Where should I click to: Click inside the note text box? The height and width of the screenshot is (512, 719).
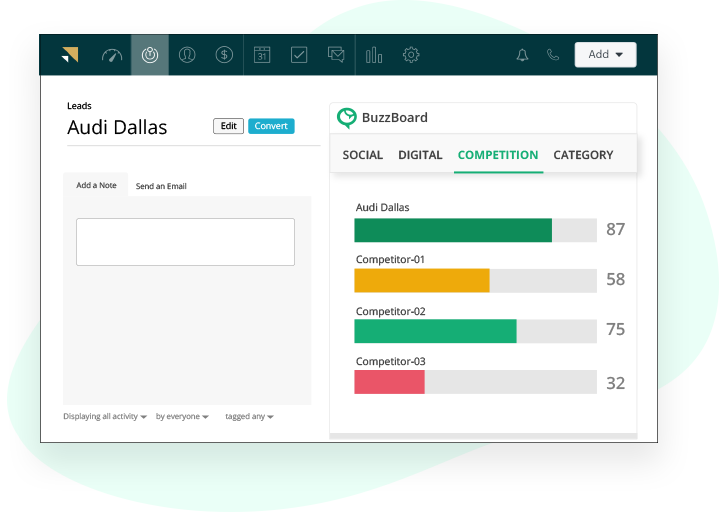pos(185,242)
